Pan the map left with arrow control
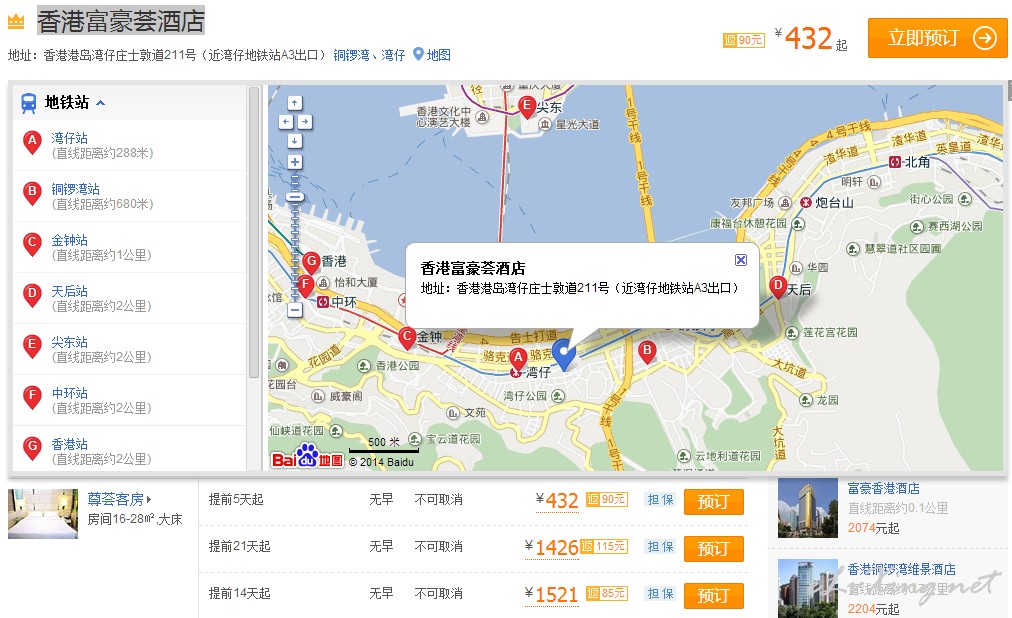 coord(286,121)
